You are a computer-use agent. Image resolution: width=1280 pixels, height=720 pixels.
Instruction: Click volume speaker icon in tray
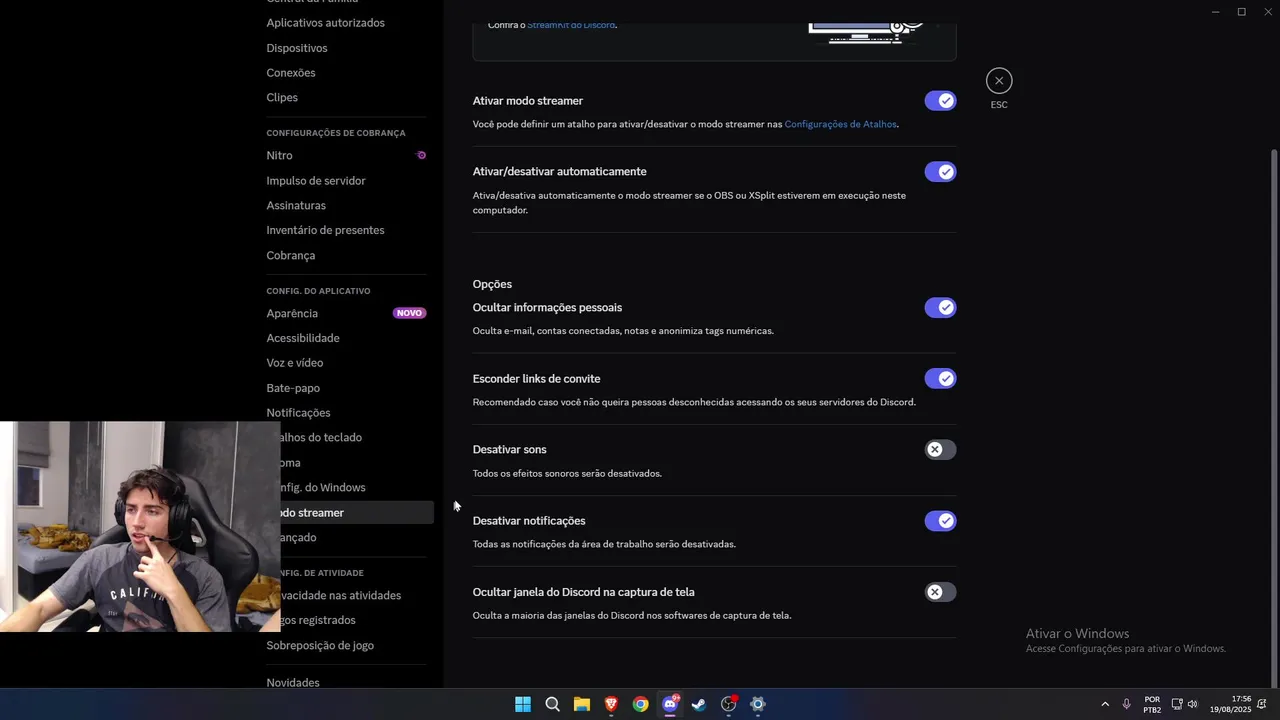pos(1192,704)
